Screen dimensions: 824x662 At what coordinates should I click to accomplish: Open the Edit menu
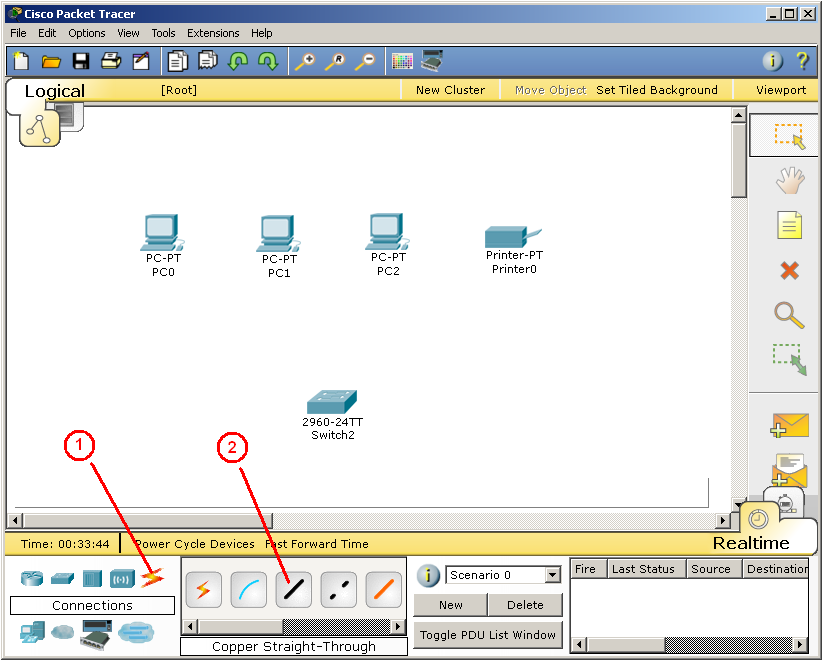coord(47,33)
